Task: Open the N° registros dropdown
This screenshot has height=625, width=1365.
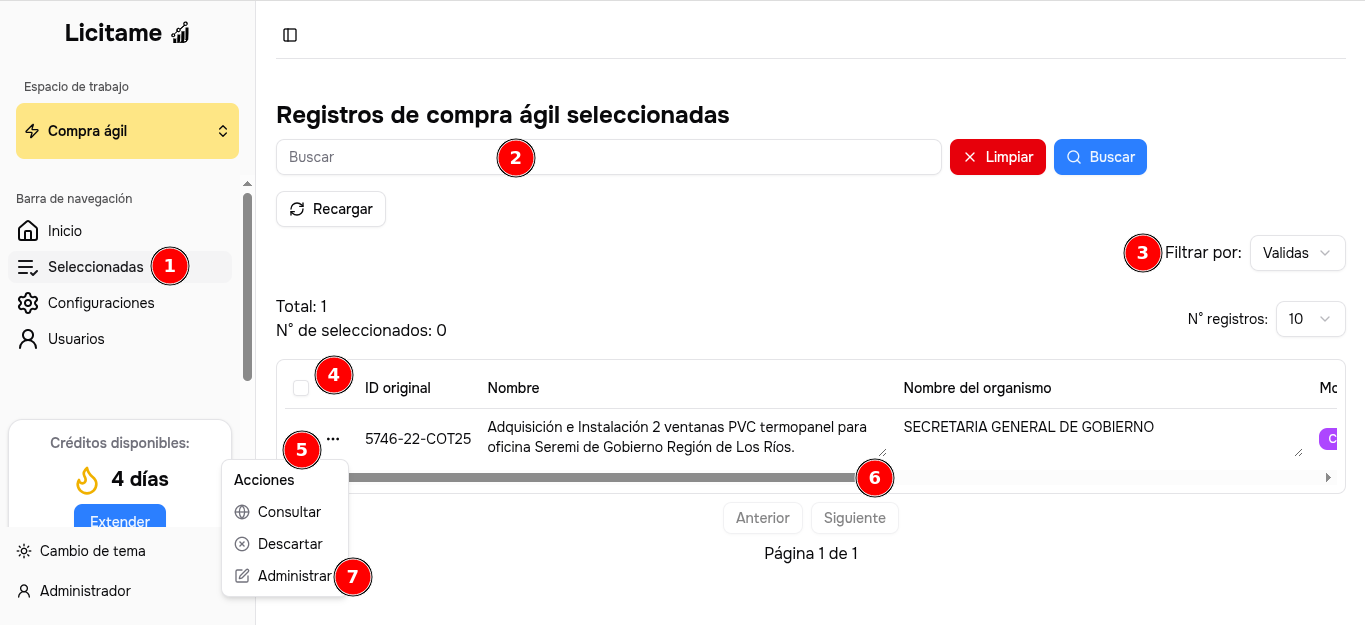Action: pos(1310,319)
